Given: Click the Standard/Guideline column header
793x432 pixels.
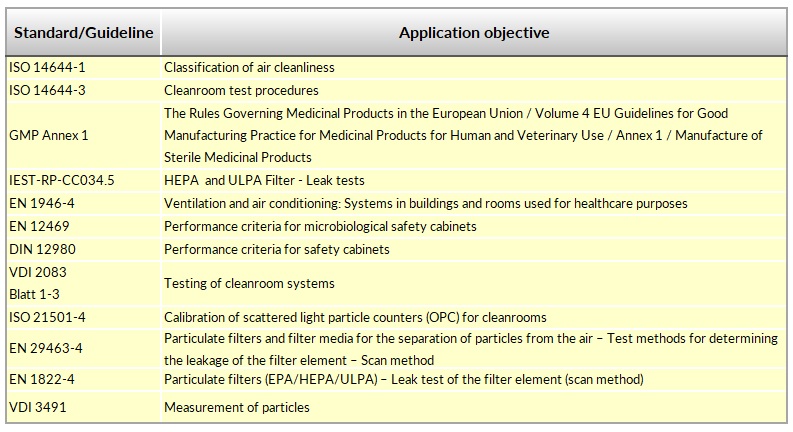Looking at the screenshot, I should pyautogui.click(x=83, y=33).
